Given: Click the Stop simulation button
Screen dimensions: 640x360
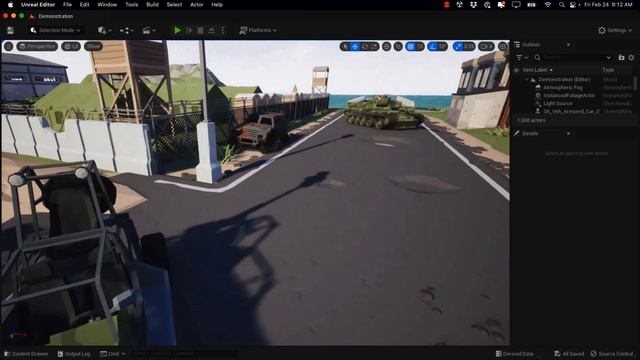Looking at the screenshot, I should tap(200, 30).
